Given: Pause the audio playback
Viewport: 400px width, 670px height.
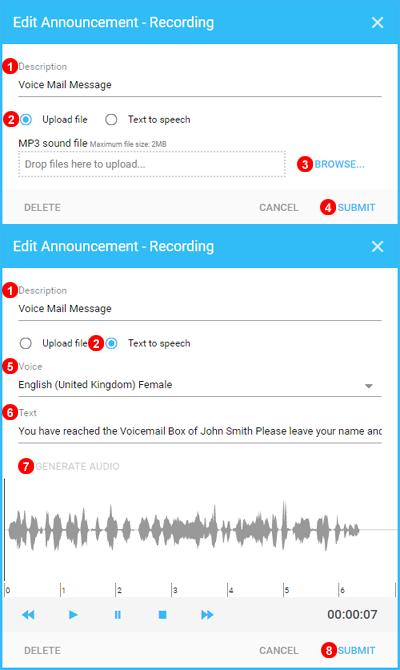Looking at the screenshot, I should 118,614.
